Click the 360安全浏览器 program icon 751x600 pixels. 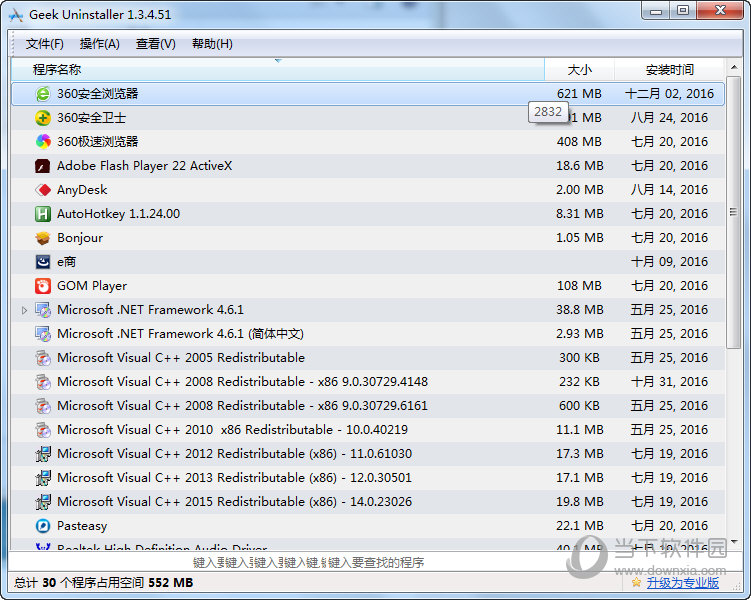43,94
